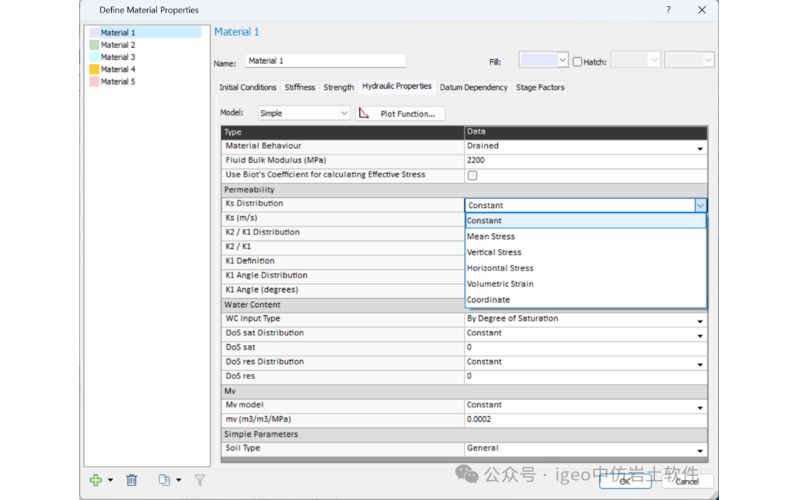800x500 pixels.
Task: Click the material Name input field
Action: [325, 61]
